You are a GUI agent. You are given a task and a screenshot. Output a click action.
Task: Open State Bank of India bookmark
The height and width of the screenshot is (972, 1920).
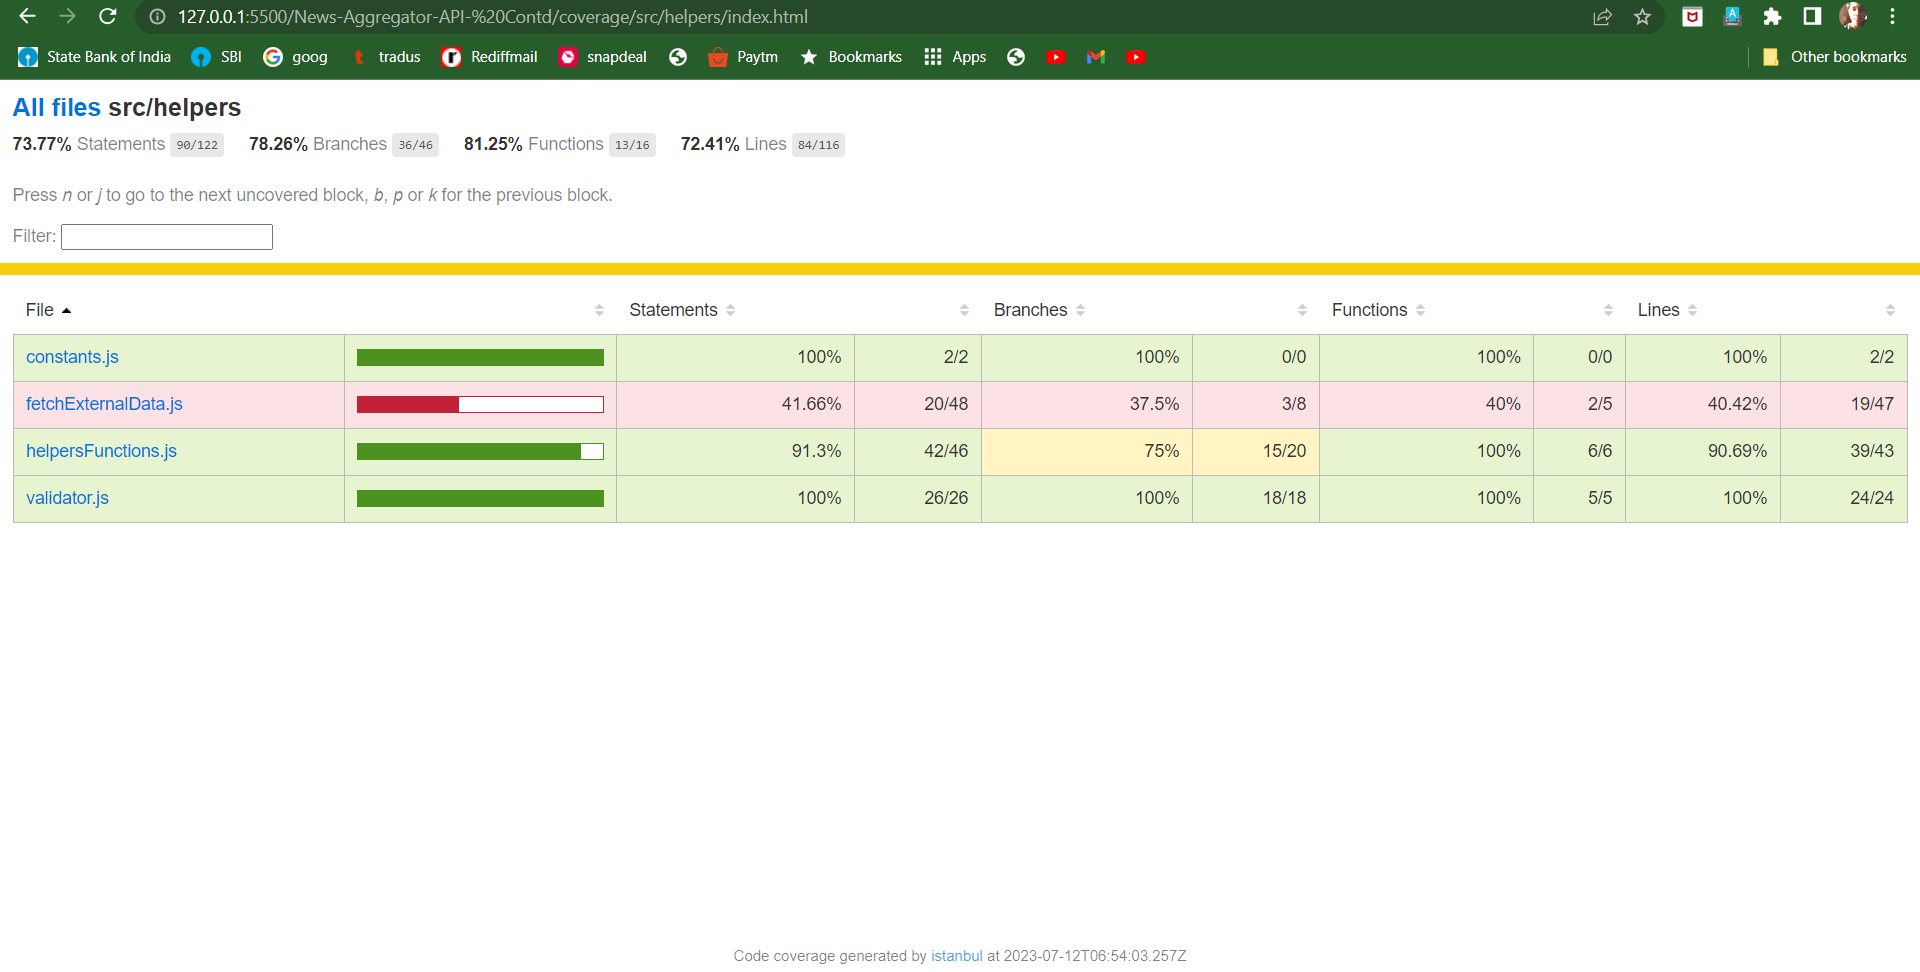(95, 57)
